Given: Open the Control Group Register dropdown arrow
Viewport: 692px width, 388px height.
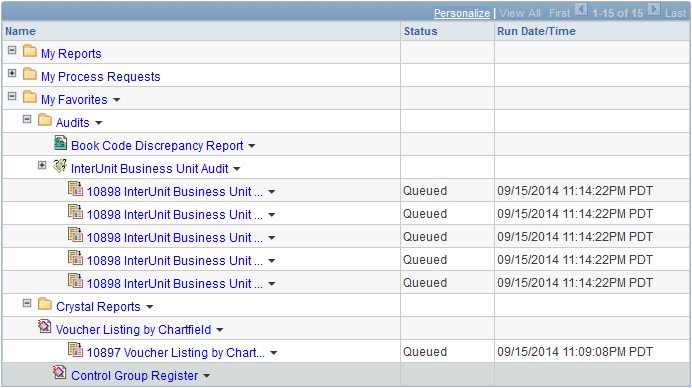Looking at the screenshot, I should point(207,376).
